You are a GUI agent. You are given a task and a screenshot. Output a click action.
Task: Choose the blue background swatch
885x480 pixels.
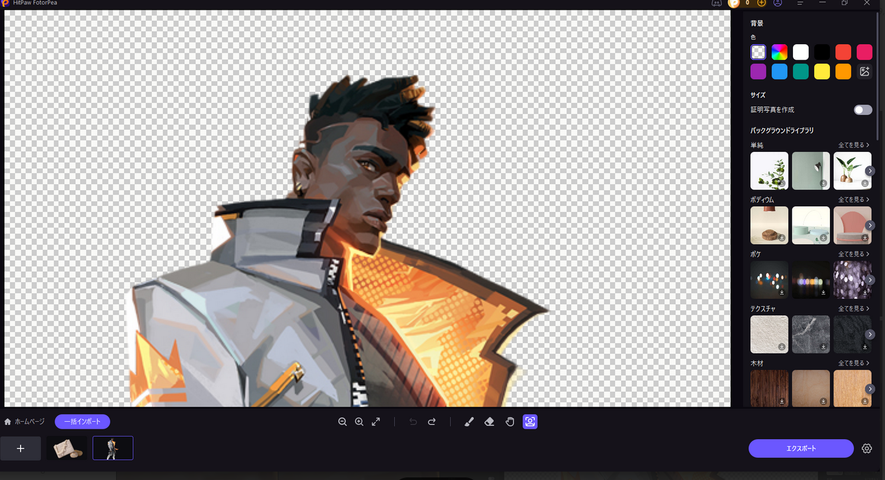click(x=779, y=72)
